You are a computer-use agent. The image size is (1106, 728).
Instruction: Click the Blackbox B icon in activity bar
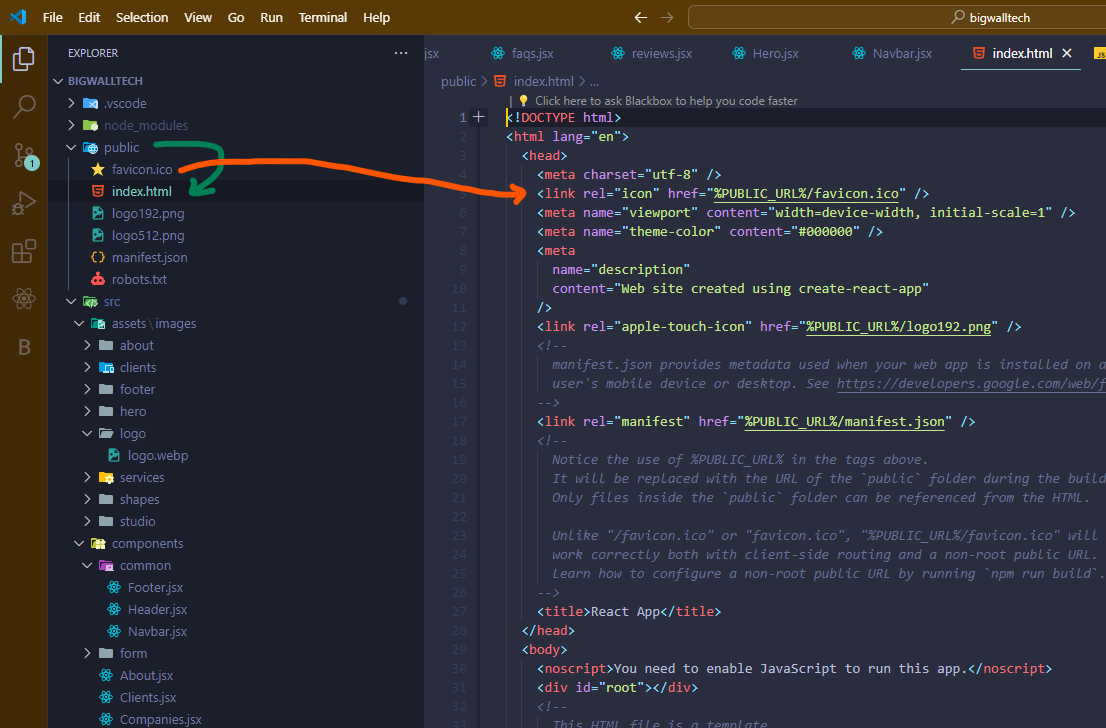click(24, 348)
